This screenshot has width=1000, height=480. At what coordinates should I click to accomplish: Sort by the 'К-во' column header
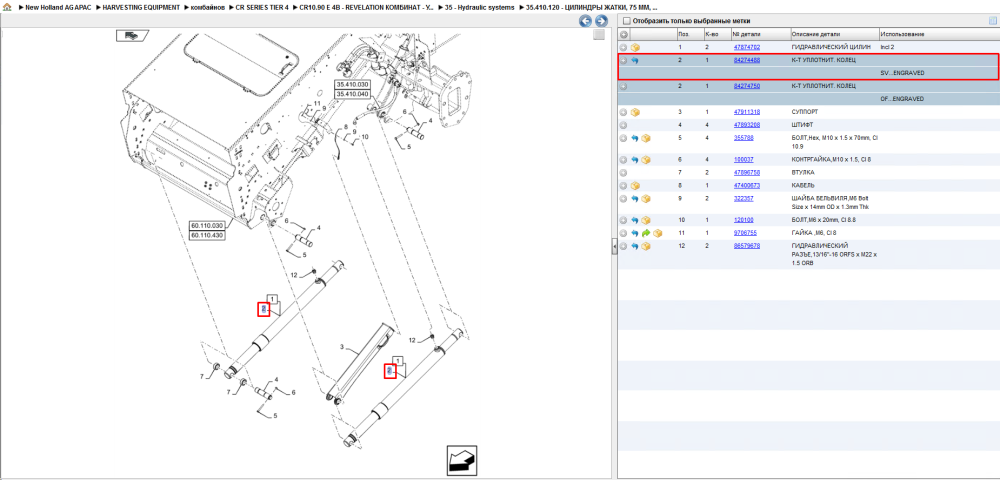716,34
